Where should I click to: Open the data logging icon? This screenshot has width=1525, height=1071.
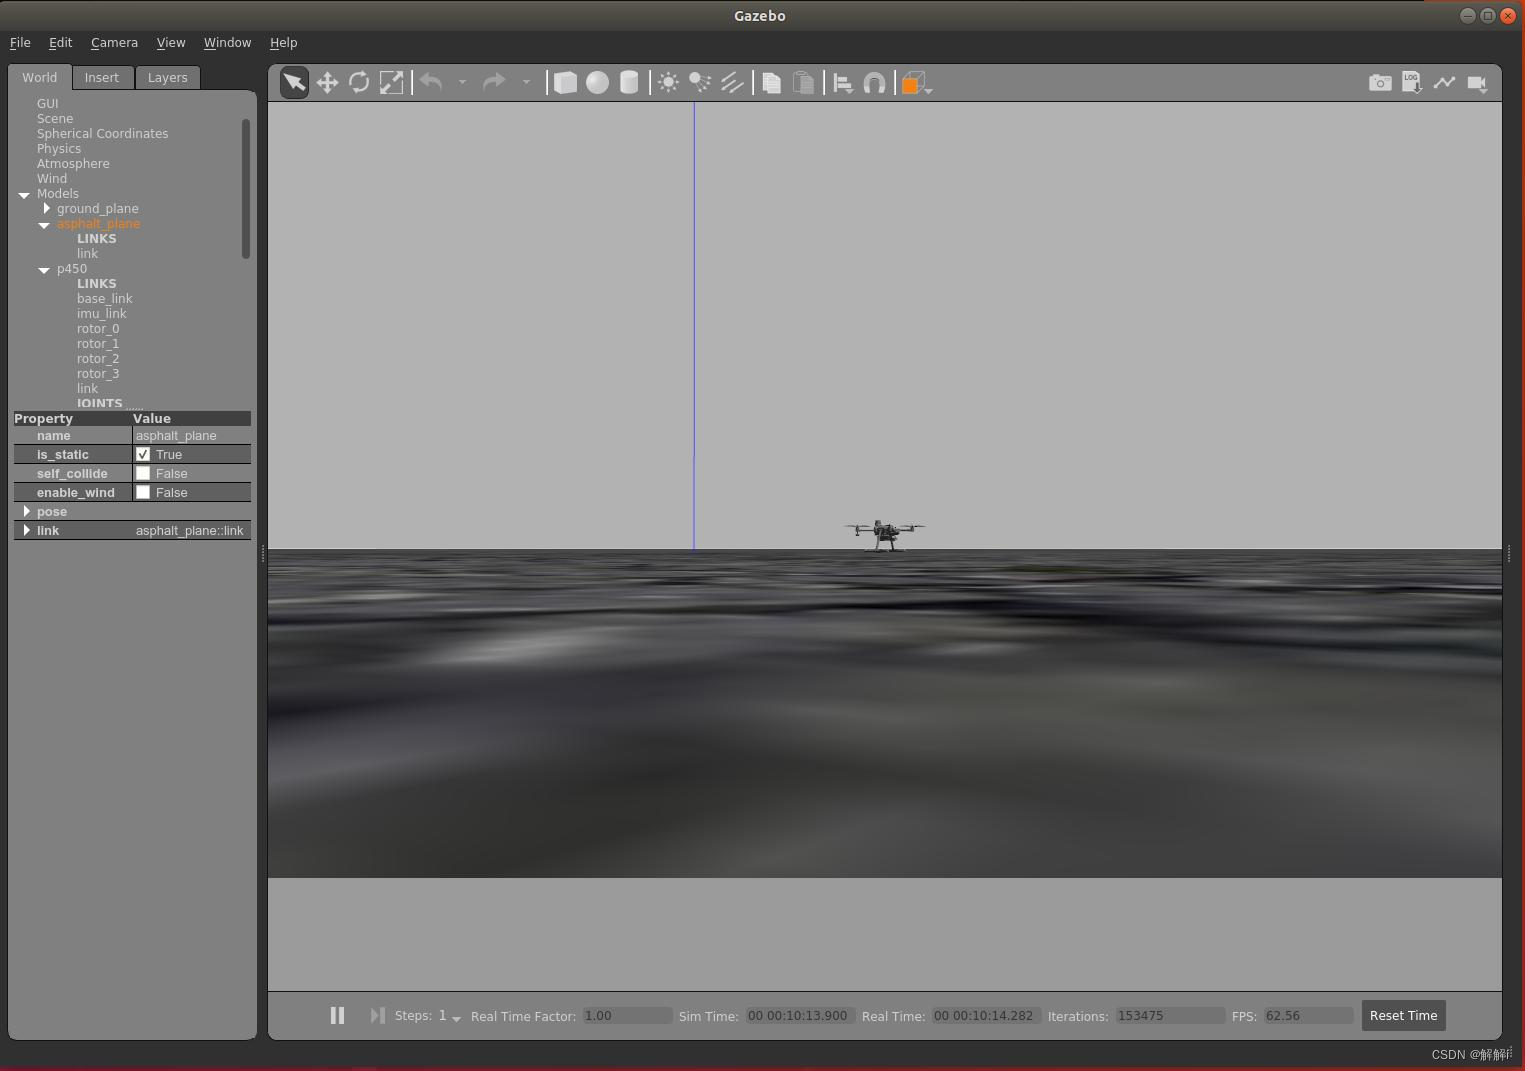(x=1412, y=83)
